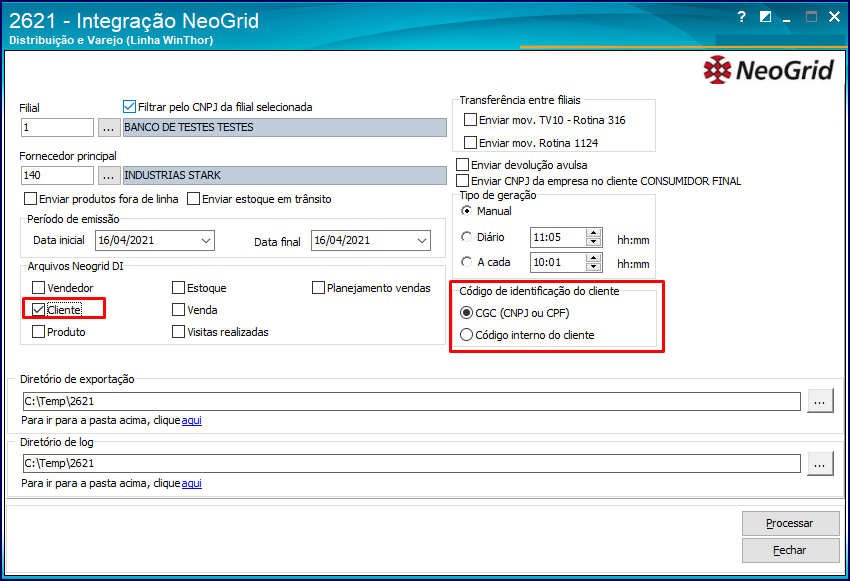Click the Diário time field 11:05

click(558, 237)
